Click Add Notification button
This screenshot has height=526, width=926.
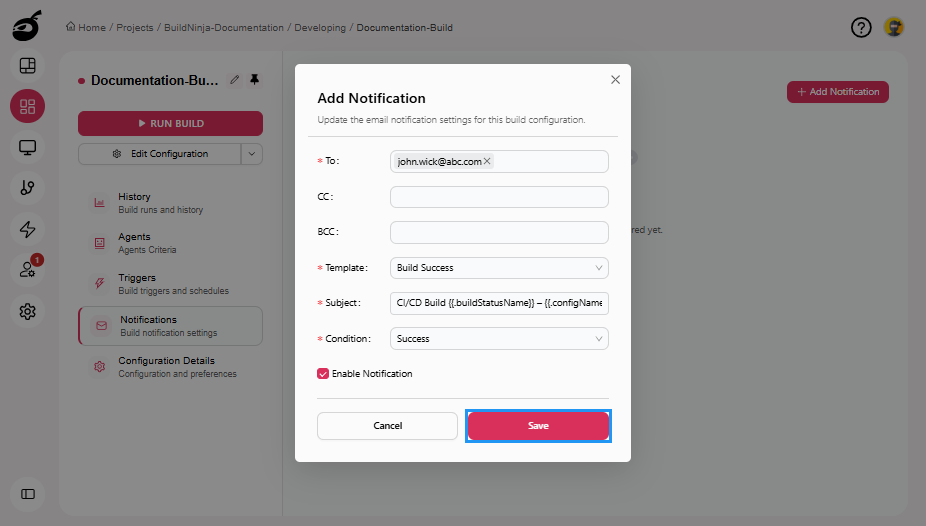tap(837, 92)
